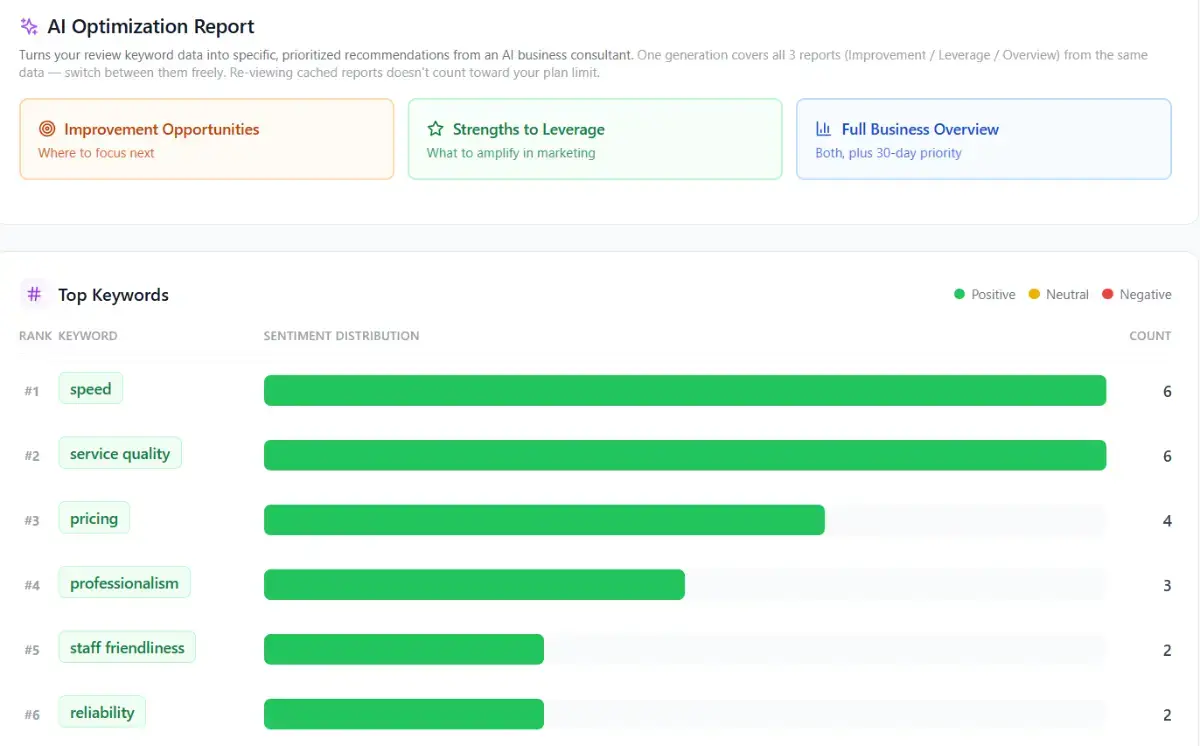
Task: Open the Improvement Opportunities report card
Action: tap(207, 139)
